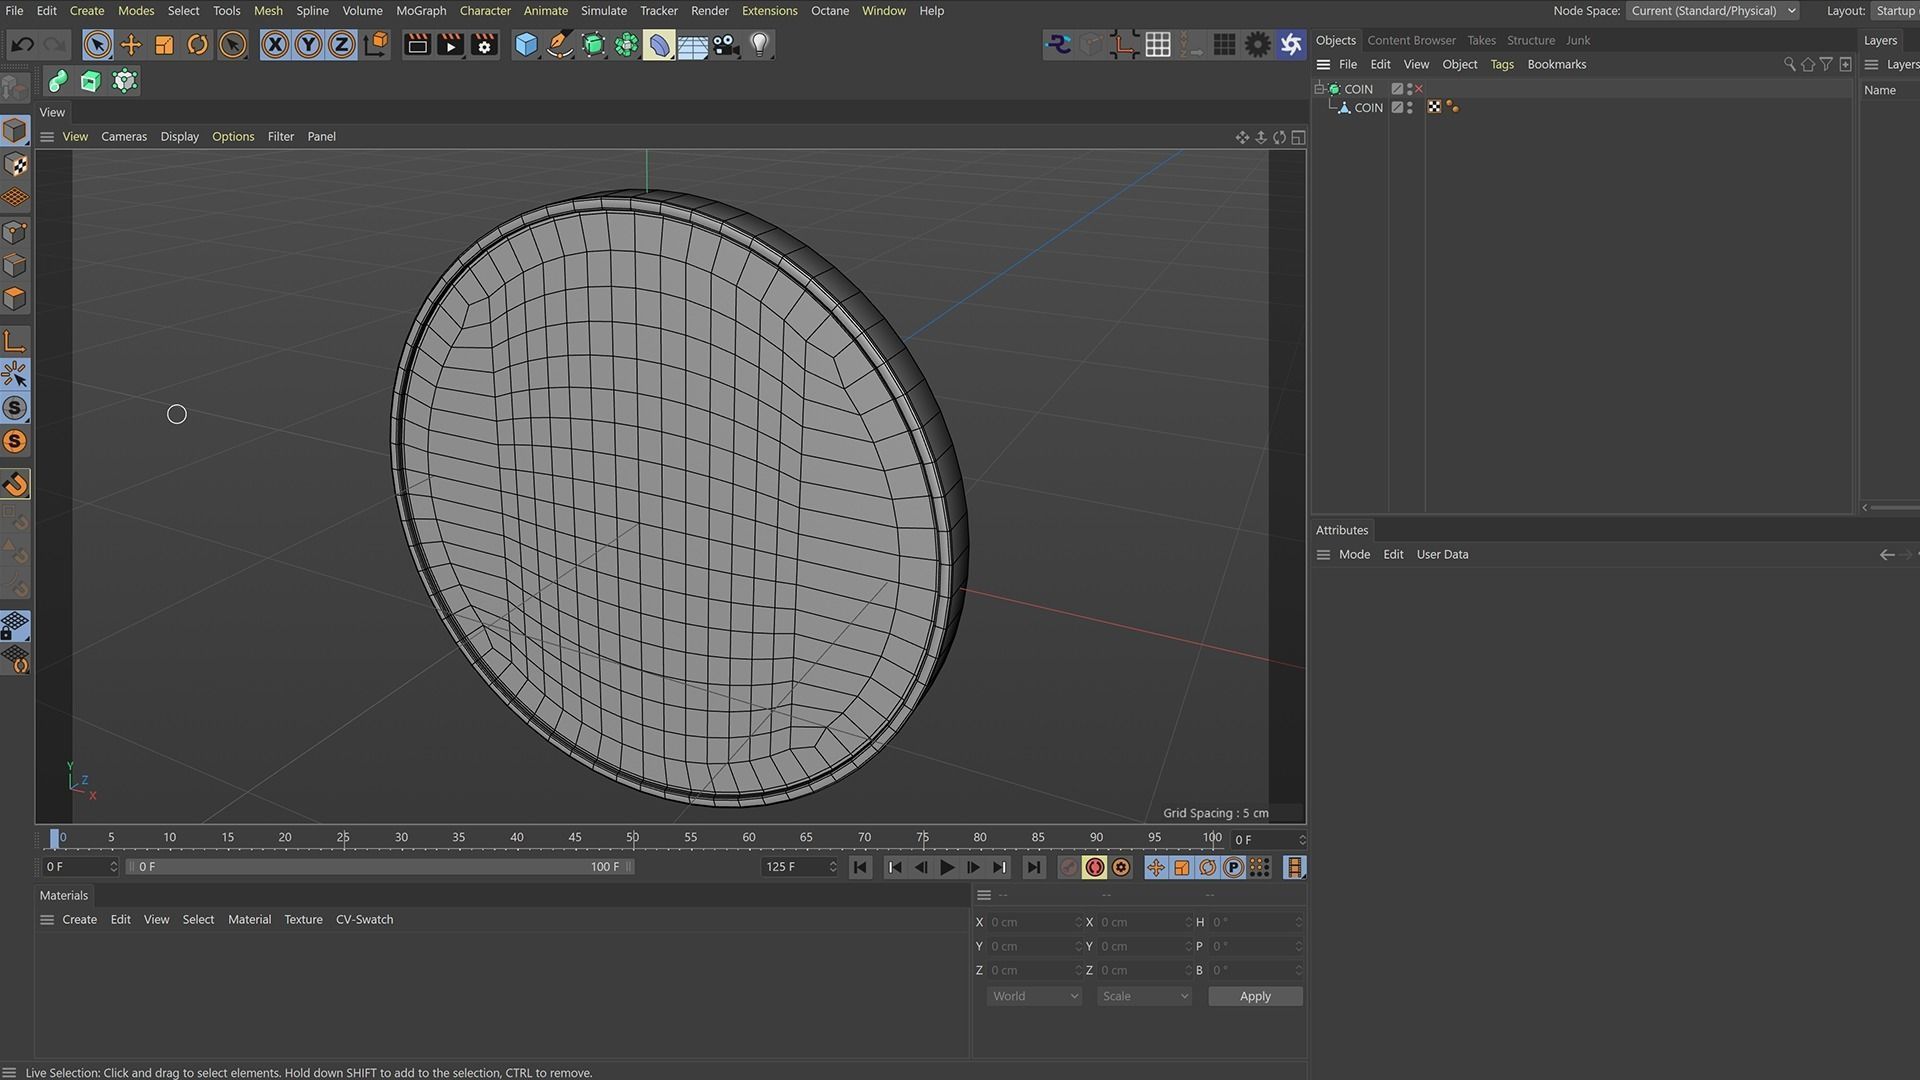Click the dark gear settings icon
Image resolution: width=1920 pixels, height=1080 pixels.
click(1258, 44)
